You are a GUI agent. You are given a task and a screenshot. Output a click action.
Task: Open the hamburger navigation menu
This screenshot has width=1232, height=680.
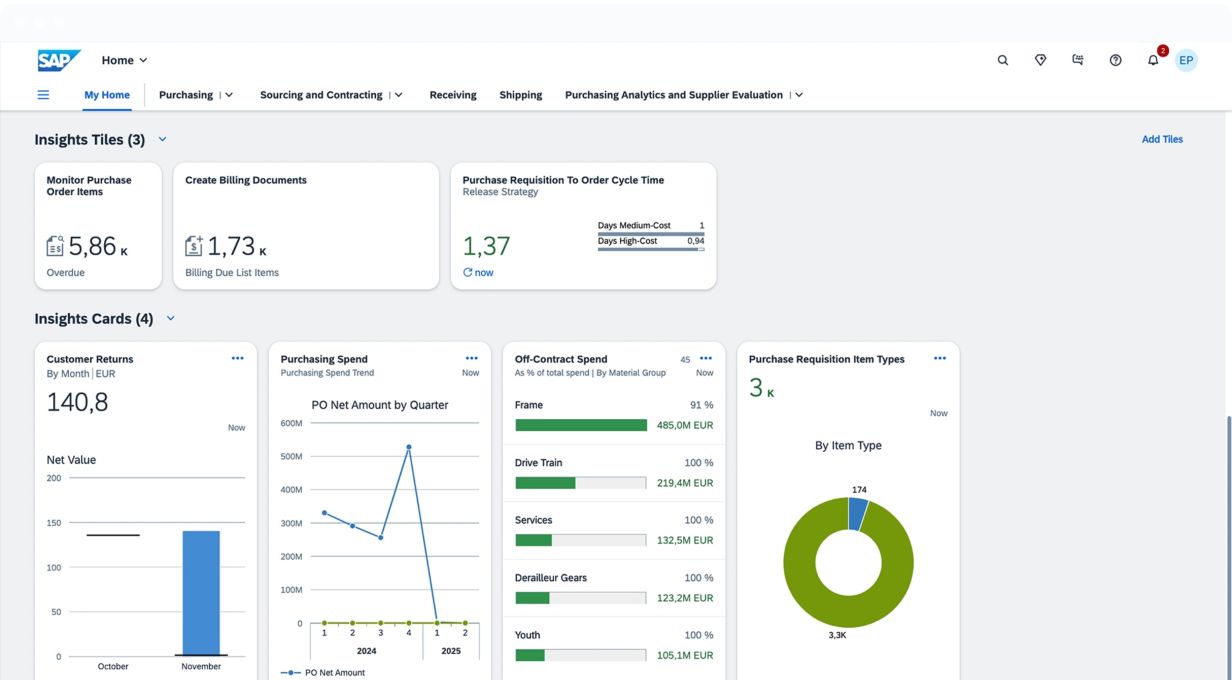tap(43, 95)
